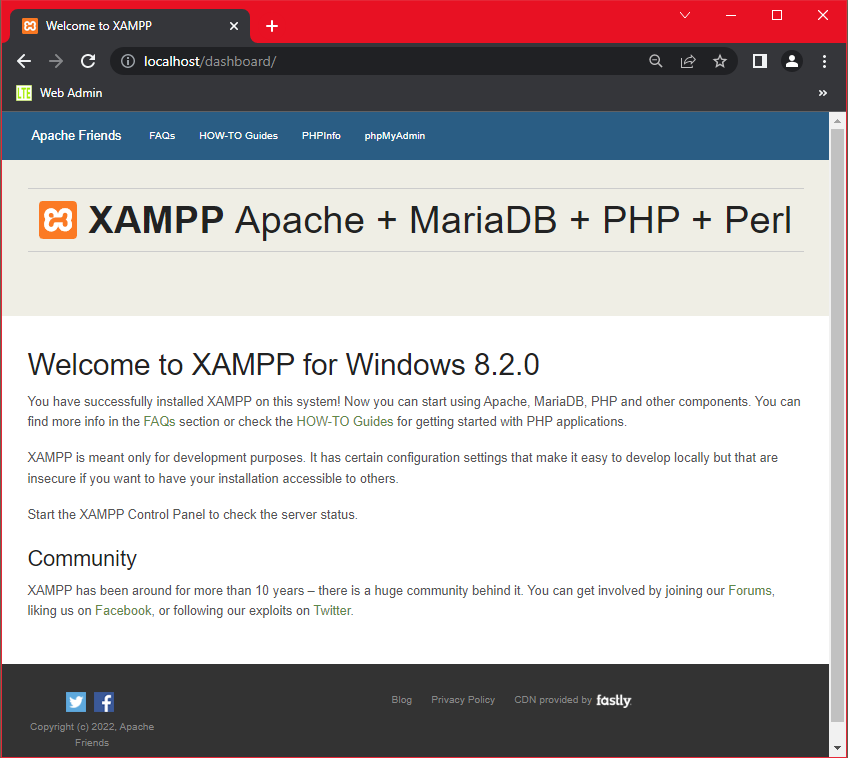Click the share icon in the address bar
This screenshot has width=848, height=758.
pyautogui.click(x=688, y=61)
